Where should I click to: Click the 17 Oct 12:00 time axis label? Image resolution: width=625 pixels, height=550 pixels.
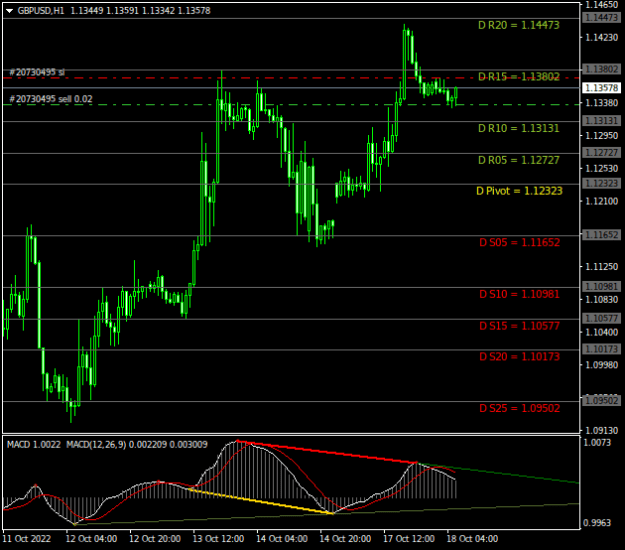tap(409, 539)
